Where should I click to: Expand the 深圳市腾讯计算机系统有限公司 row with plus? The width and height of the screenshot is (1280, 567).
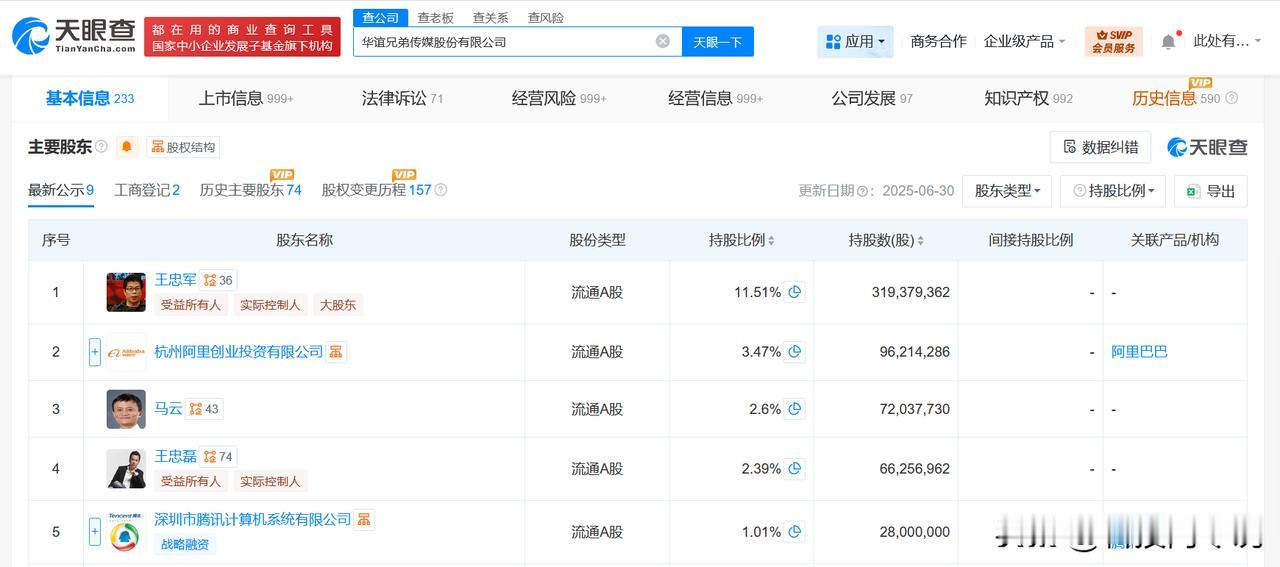[95, 532]
